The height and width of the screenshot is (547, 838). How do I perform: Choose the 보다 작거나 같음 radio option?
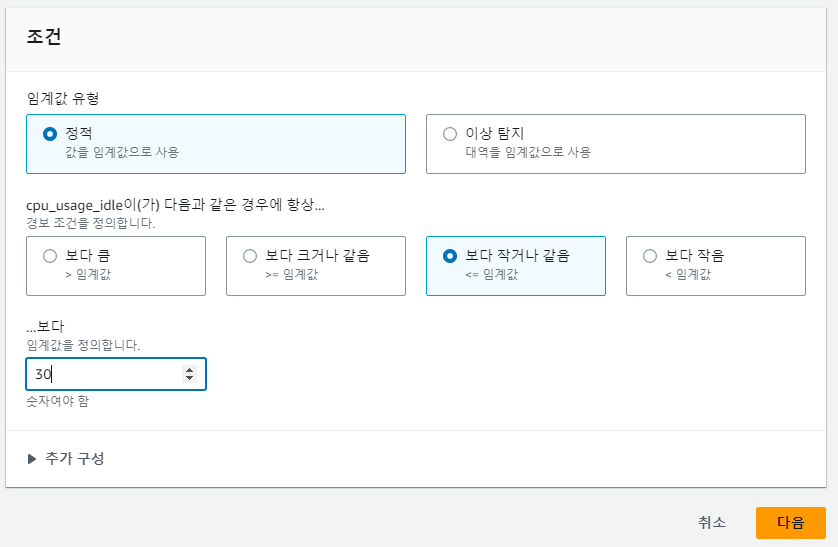point(450,256)
